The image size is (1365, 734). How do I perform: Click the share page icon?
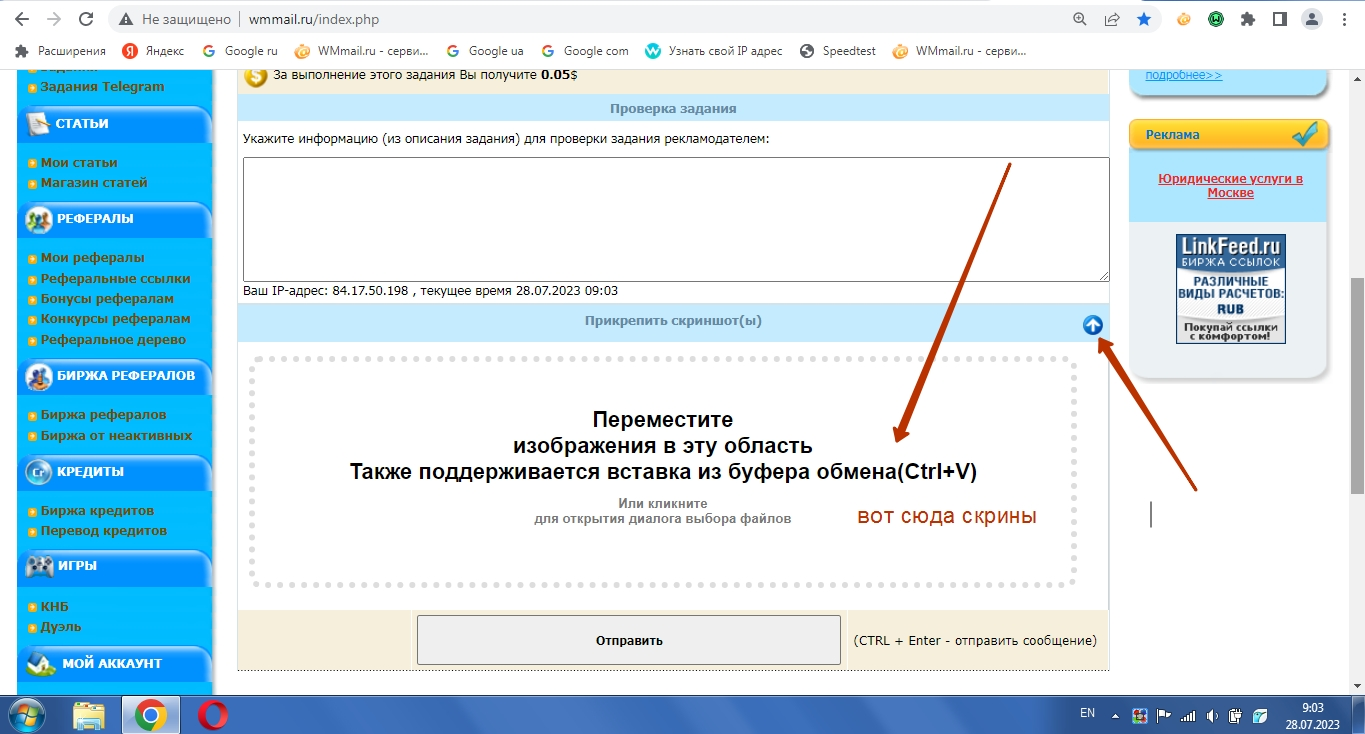pos(1112,19)
